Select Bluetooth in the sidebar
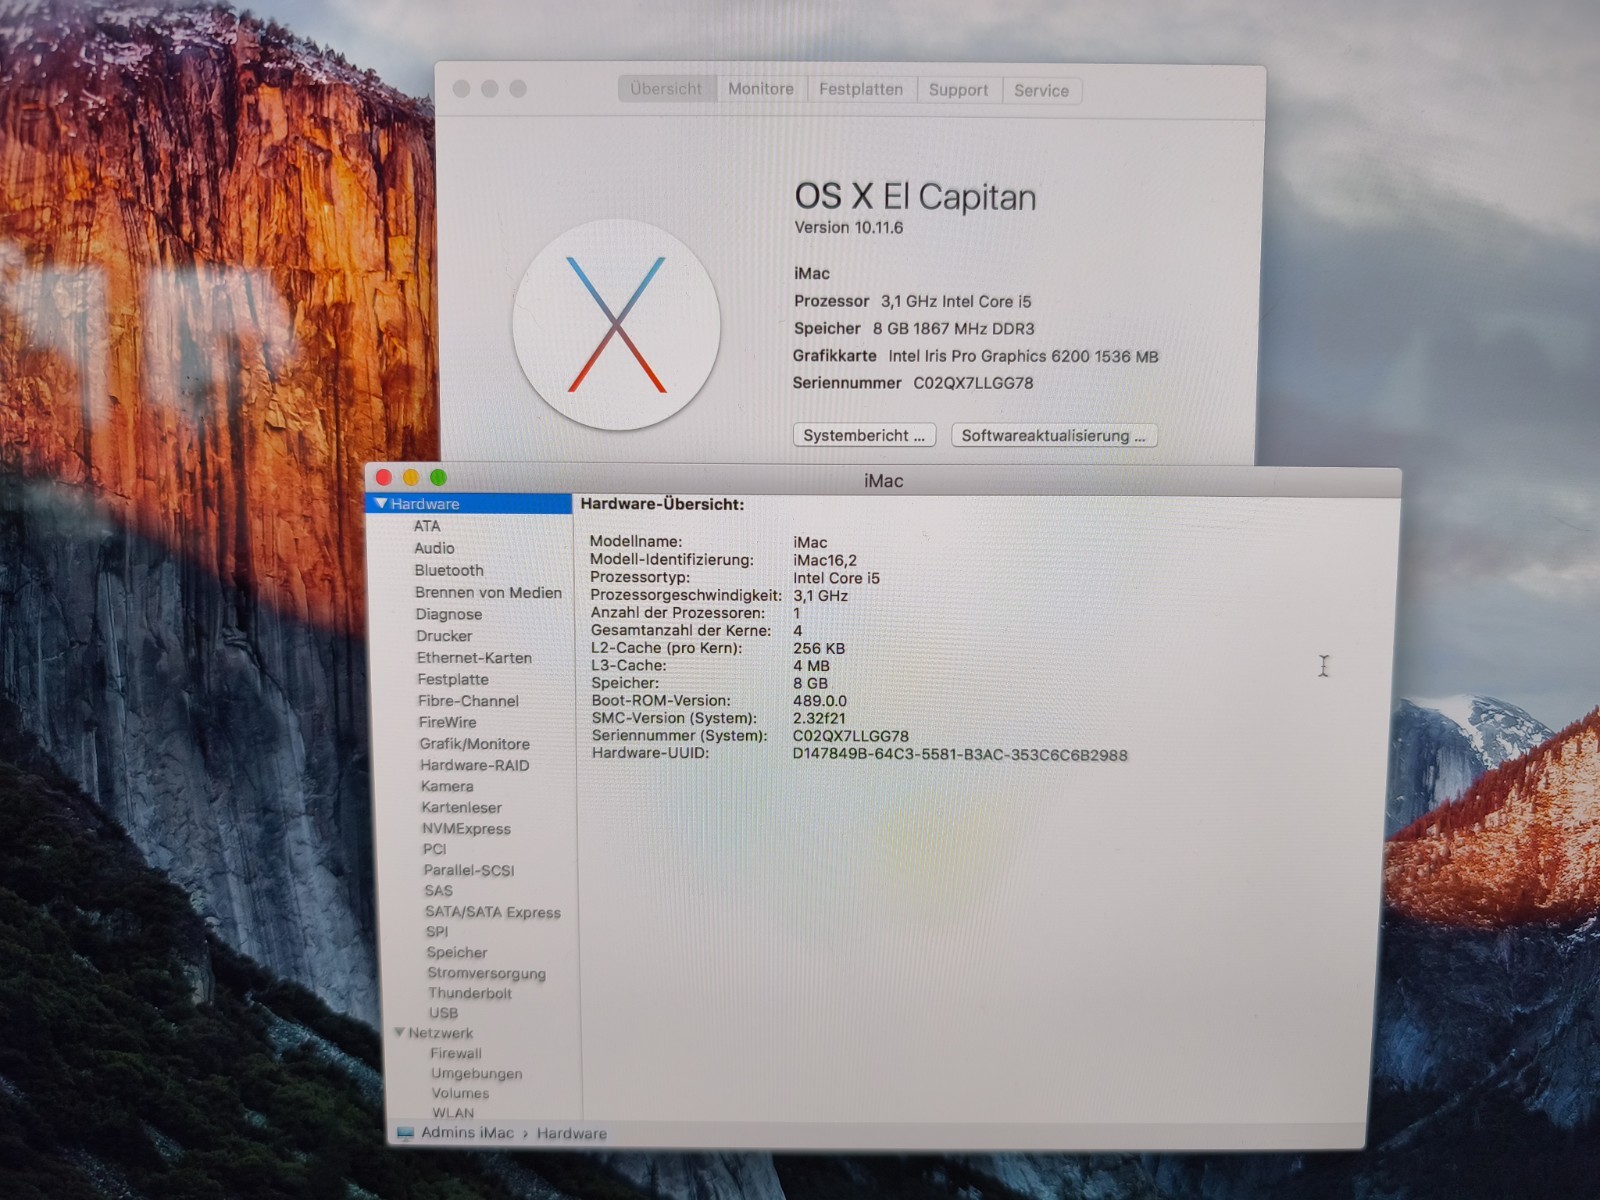Screen dimensions: 1600x1200 pyautogui.click(x=449, y=570)
